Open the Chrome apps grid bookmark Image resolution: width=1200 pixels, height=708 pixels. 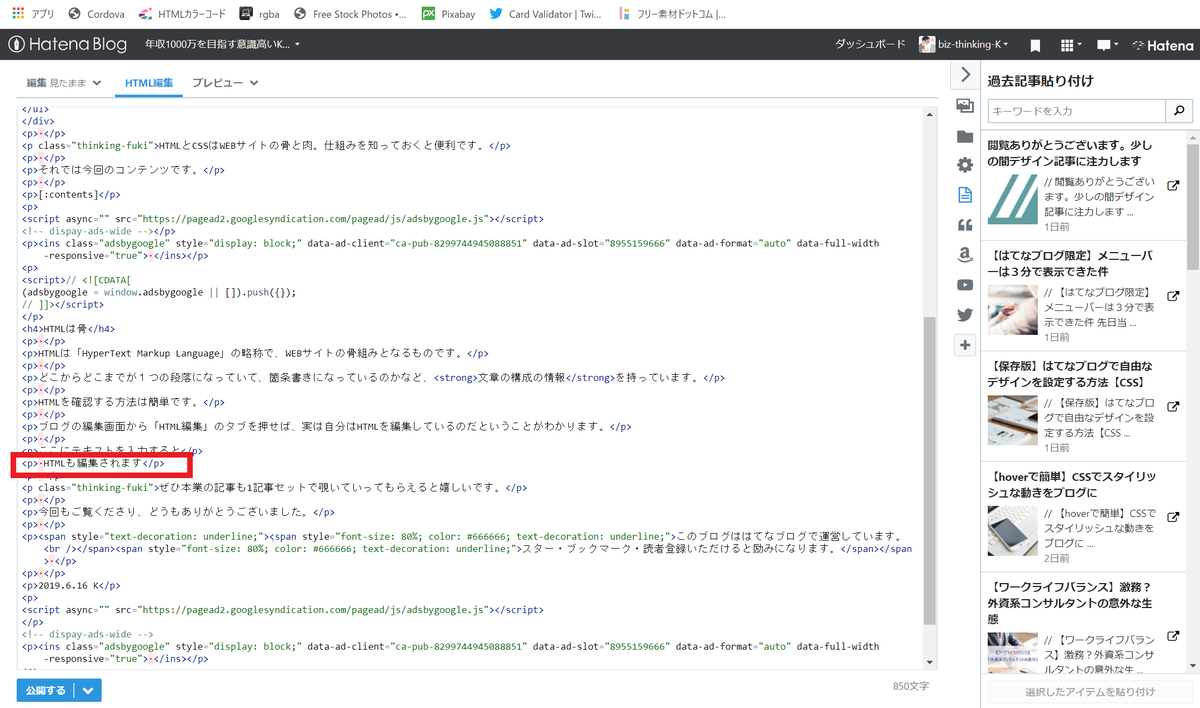(x=33, y=14)
